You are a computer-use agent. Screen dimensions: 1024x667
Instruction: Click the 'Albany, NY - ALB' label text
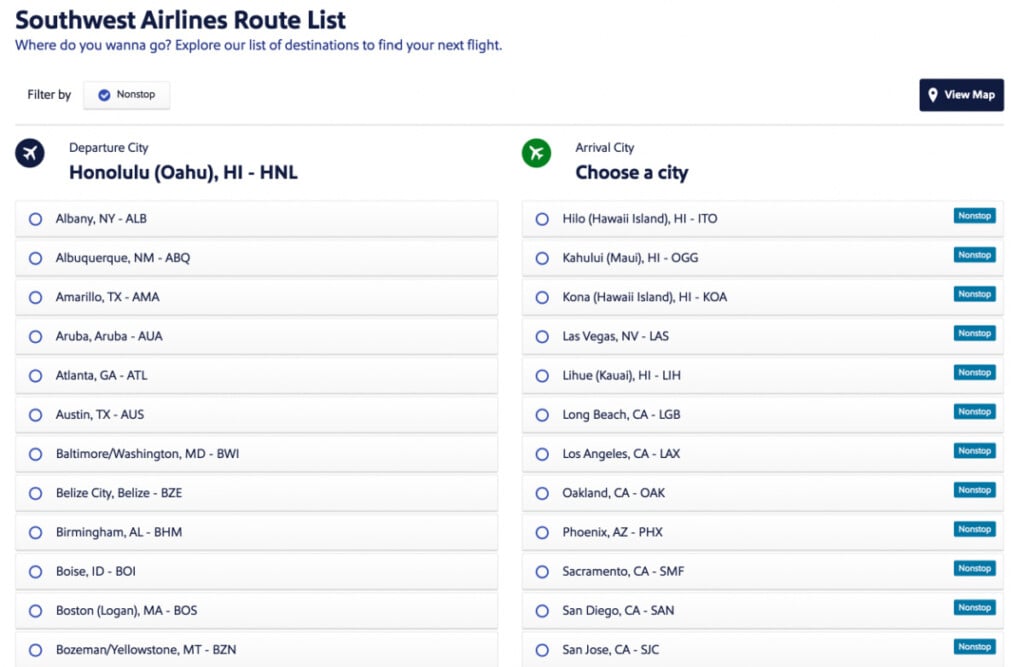[x=101, y=219]
